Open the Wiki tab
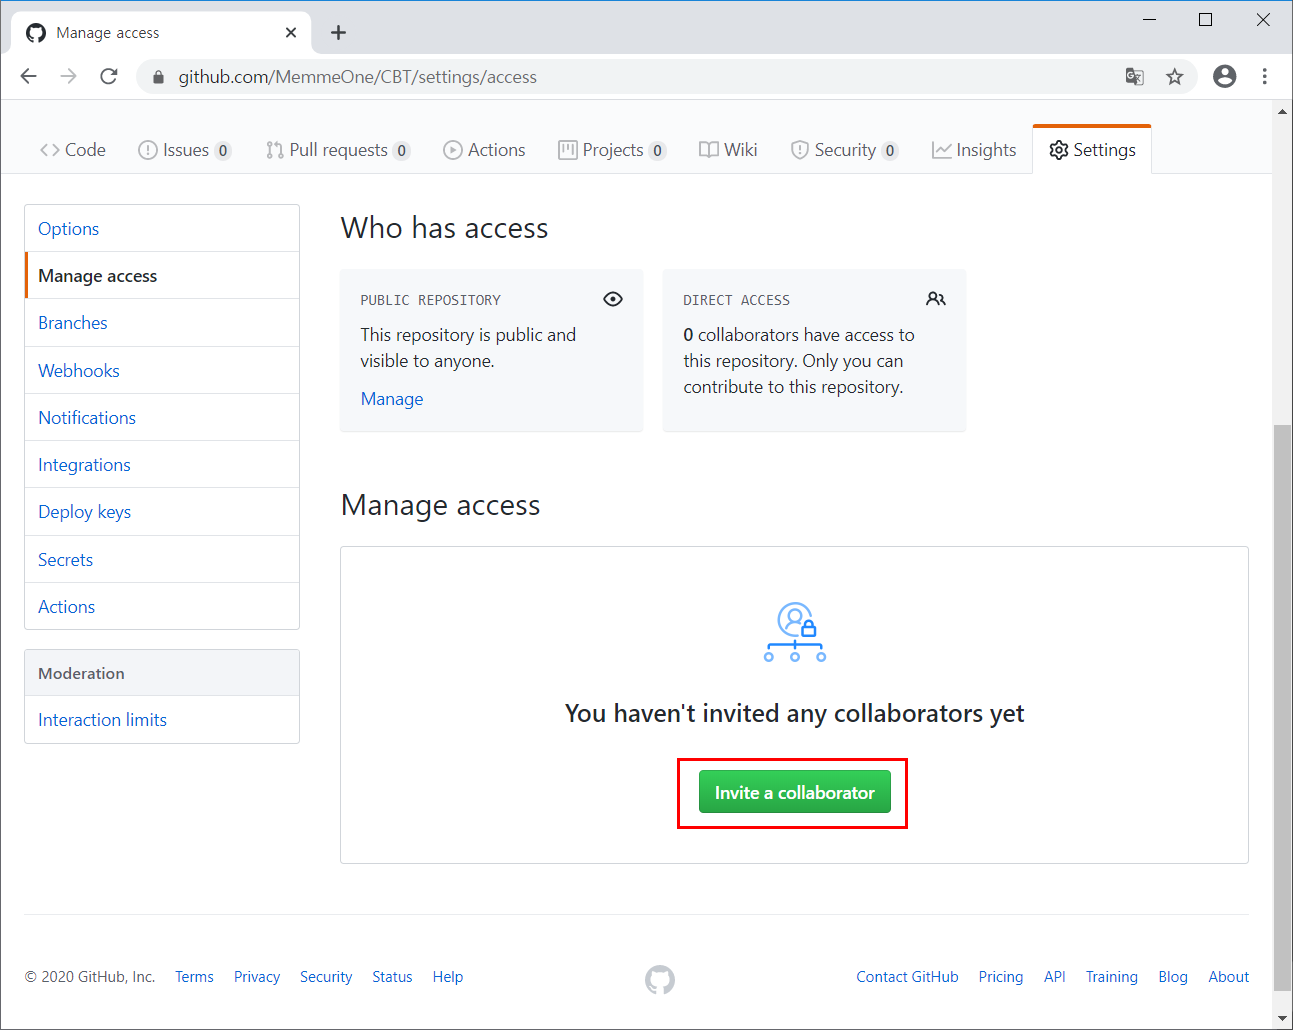The width and height of the screenshot is (1293, 1030). 728,150
